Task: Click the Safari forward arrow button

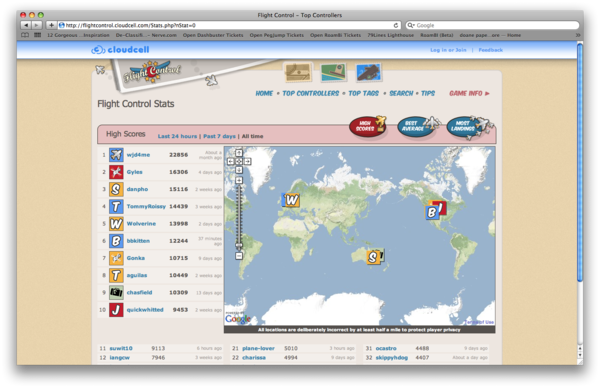Action: coord(37,25)
